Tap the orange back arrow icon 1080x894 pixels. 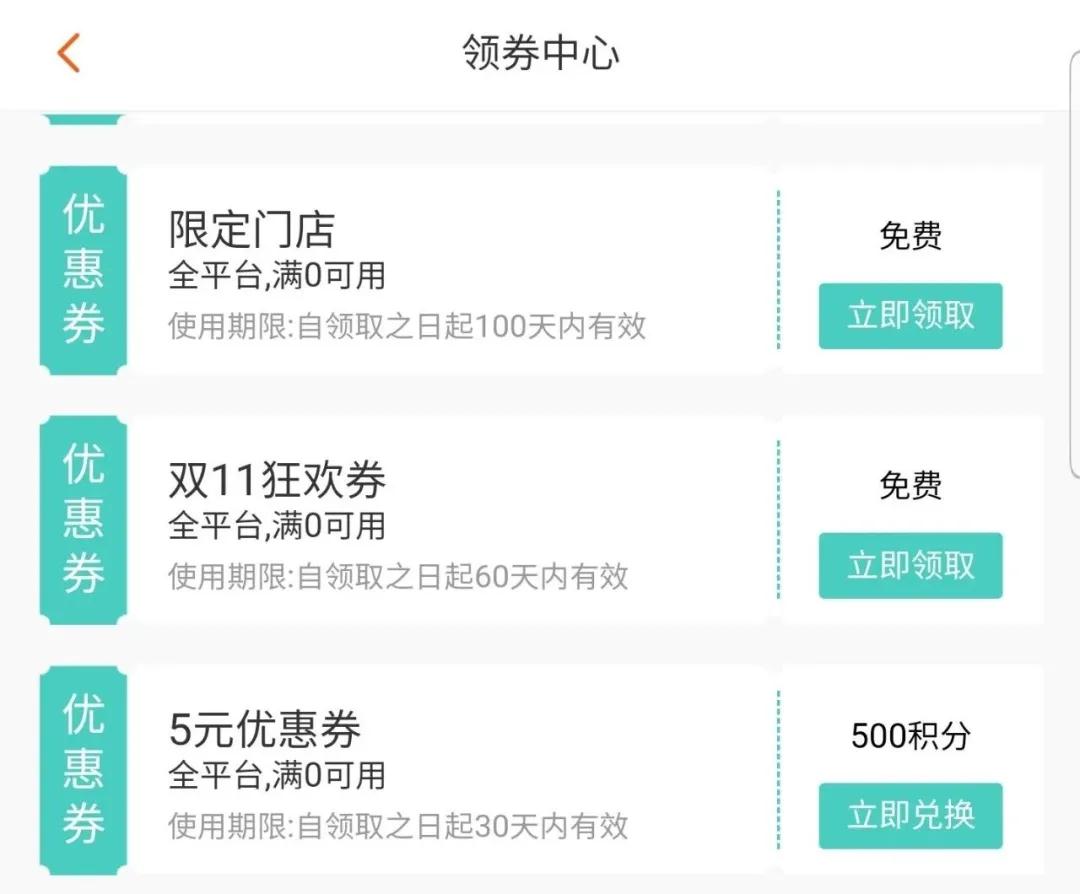pos(68,53)
